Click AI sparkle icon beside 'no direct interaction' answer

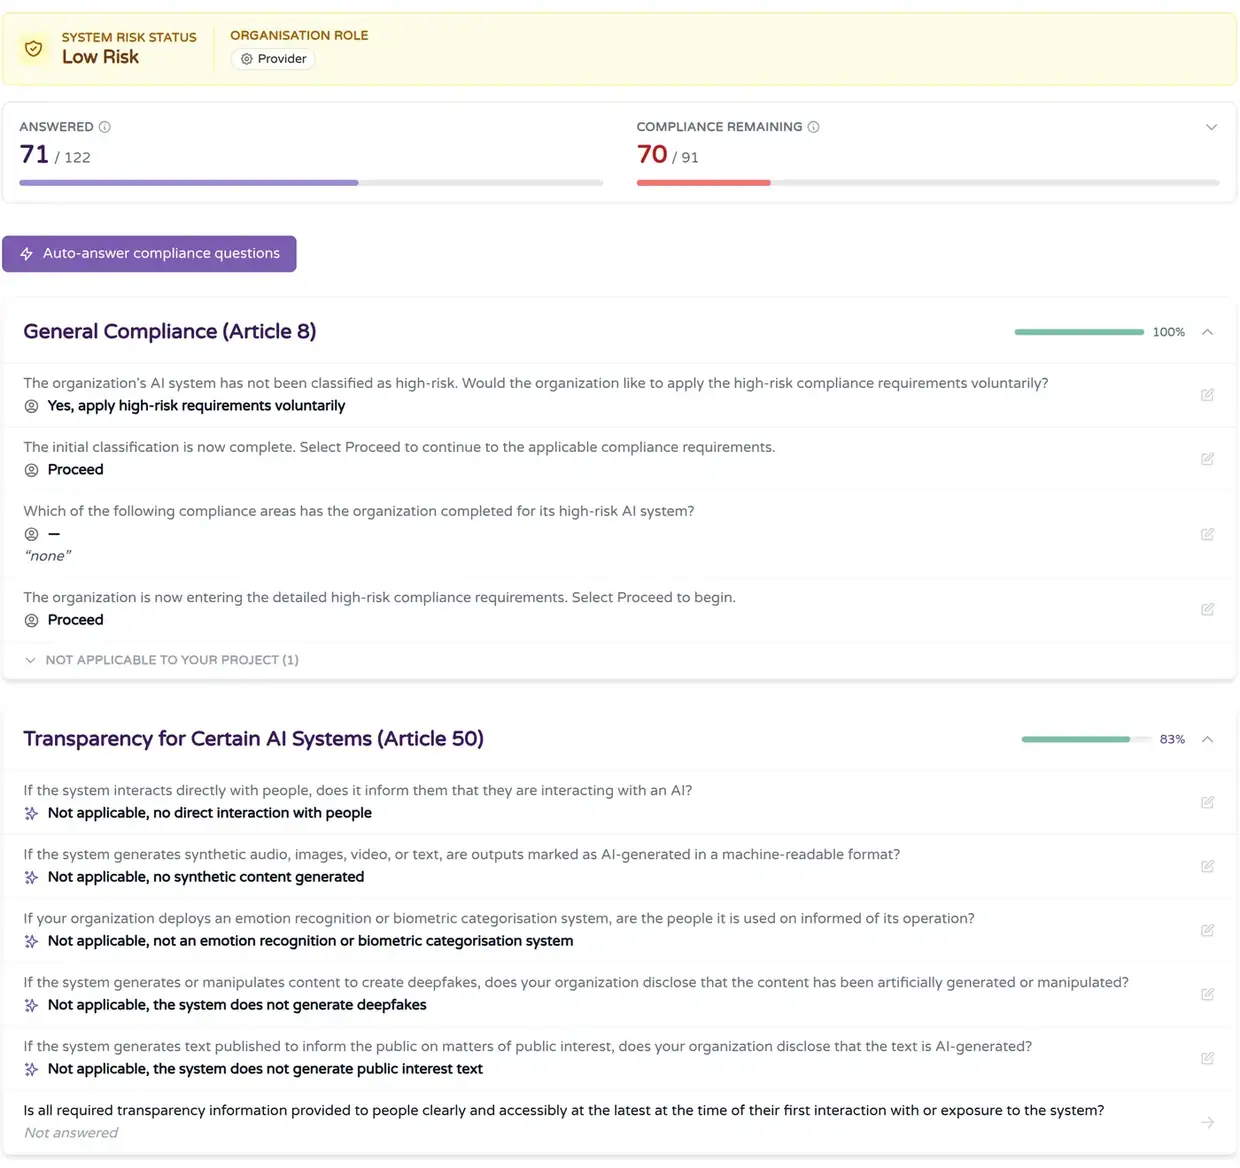pyautogui.click(x=31, y=813)
